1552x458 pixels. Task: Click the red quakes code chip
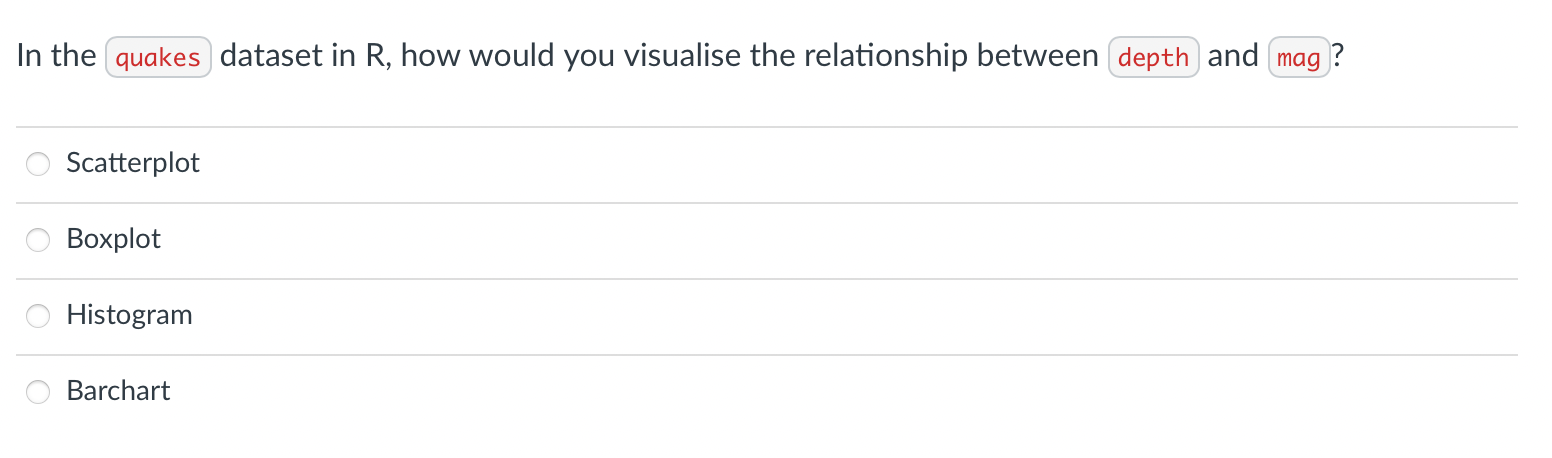(x=158, y=57)
